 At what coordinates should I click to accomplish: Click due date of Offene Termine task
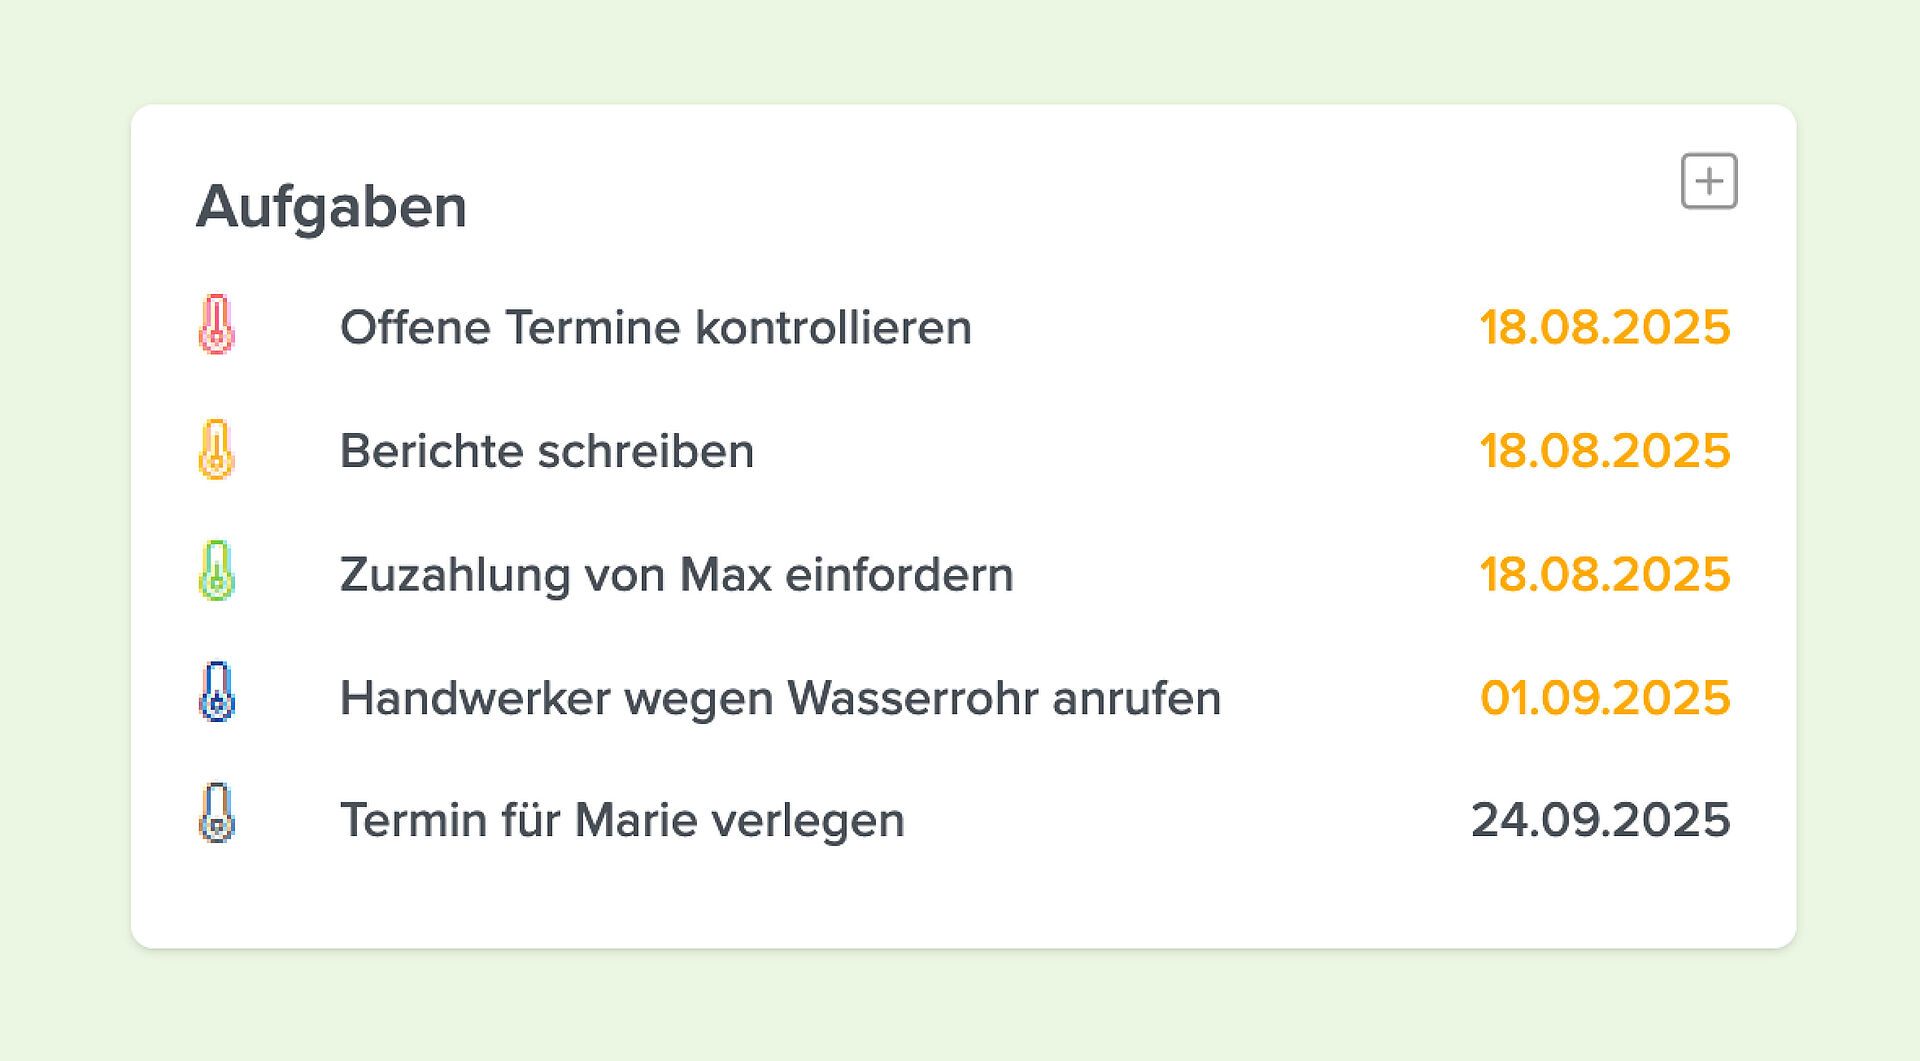pos(1605,327)
